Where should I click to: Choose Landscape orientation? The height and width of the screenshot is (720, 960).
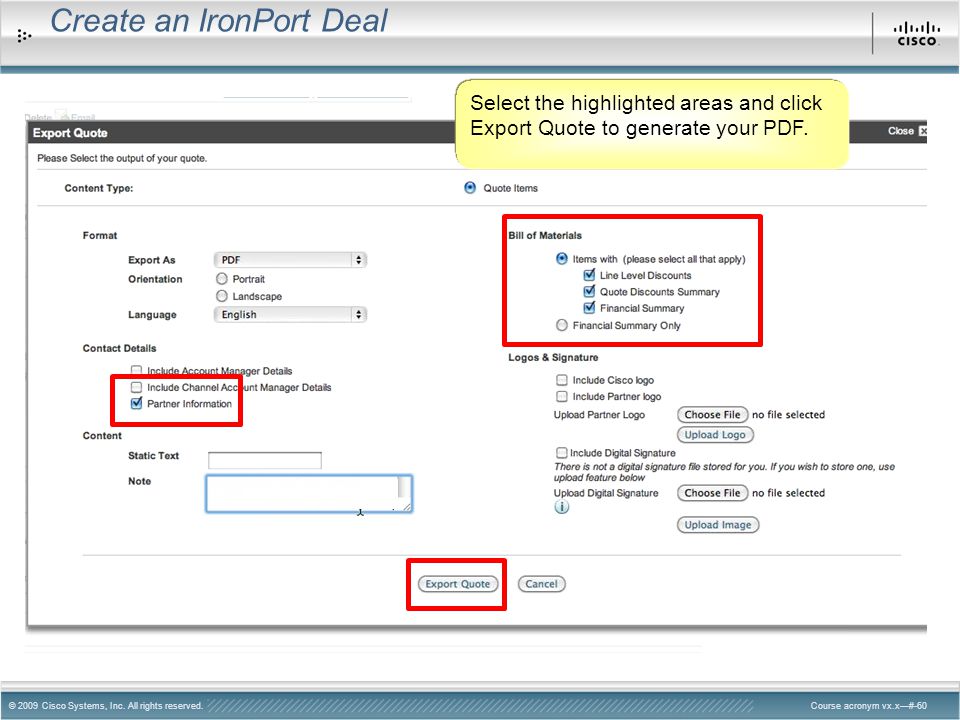pyautogui.click(x=222, y=296)
